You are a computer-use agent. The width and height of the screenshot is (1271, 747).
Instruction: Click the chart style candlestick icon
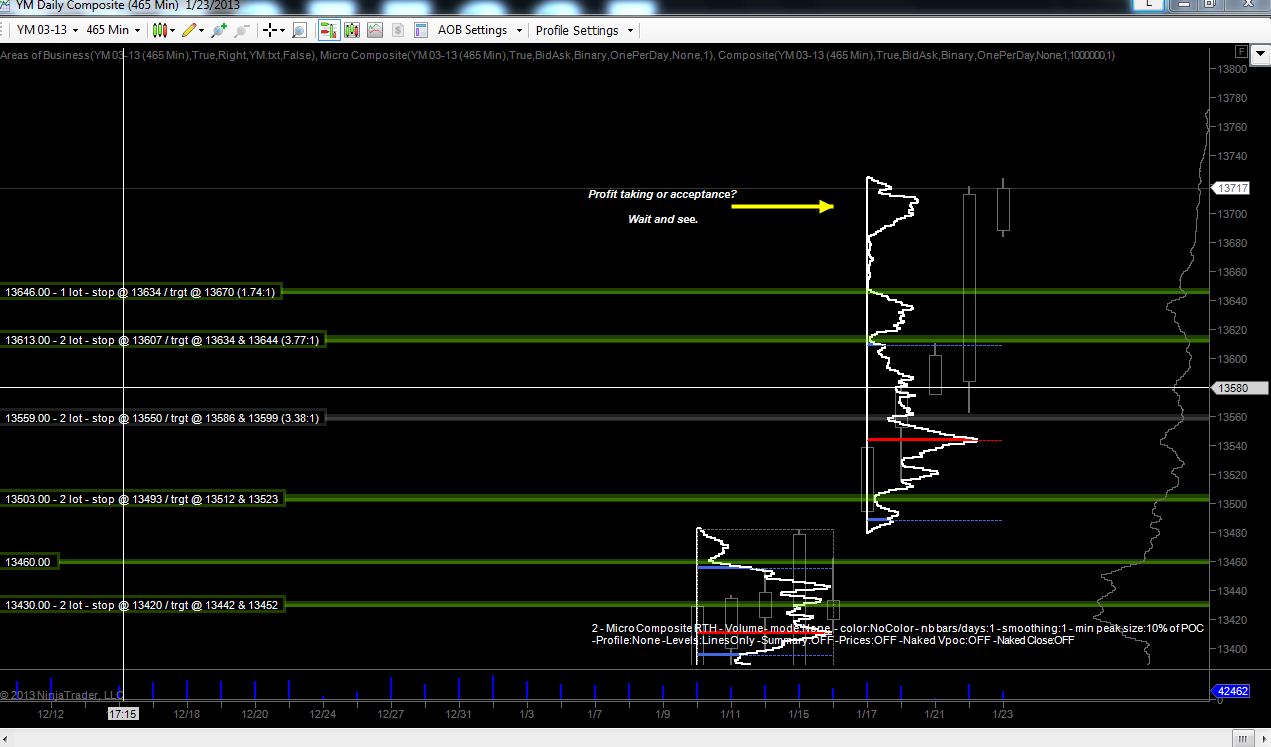point(158,30)
